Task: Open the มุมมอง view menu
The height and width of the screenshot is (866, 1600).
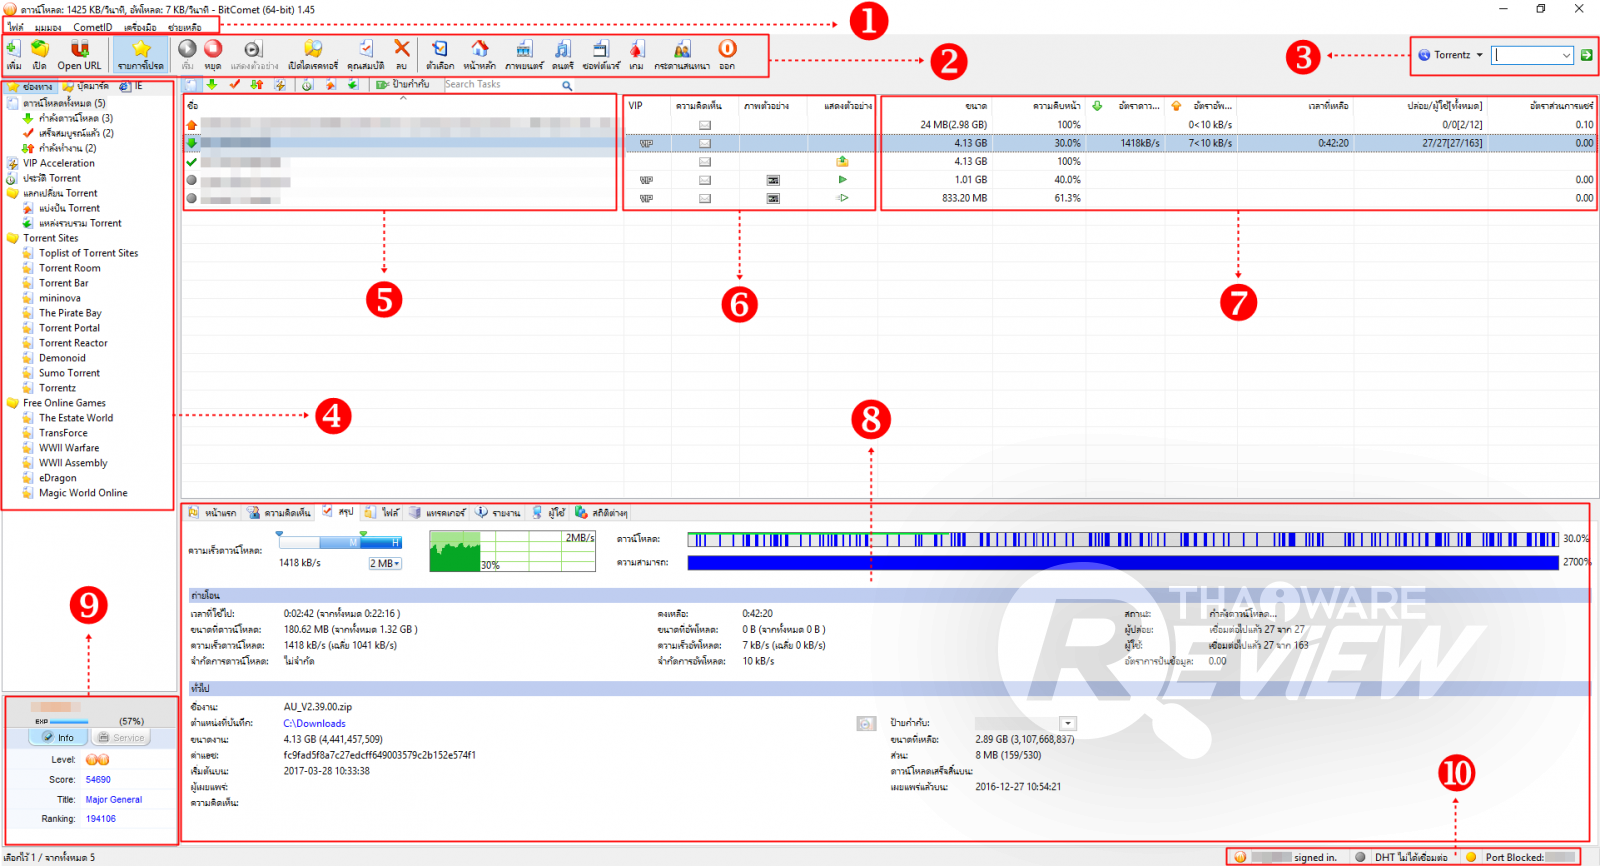Action: click(48, 27)
